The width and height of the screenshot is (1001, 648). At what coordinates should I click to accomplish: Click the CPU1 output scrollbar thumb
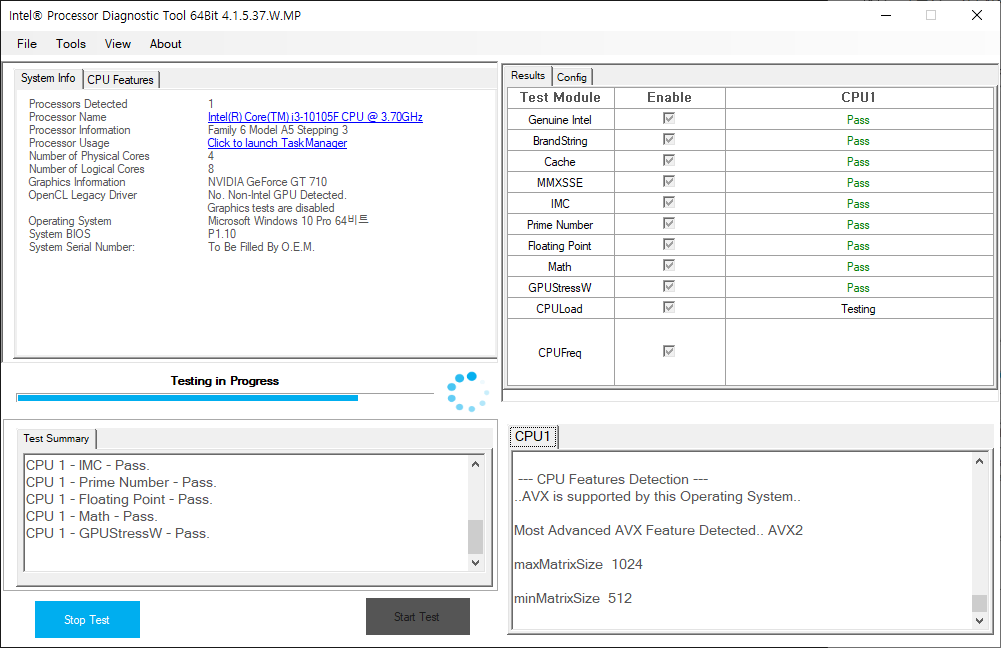pos(979,603)
